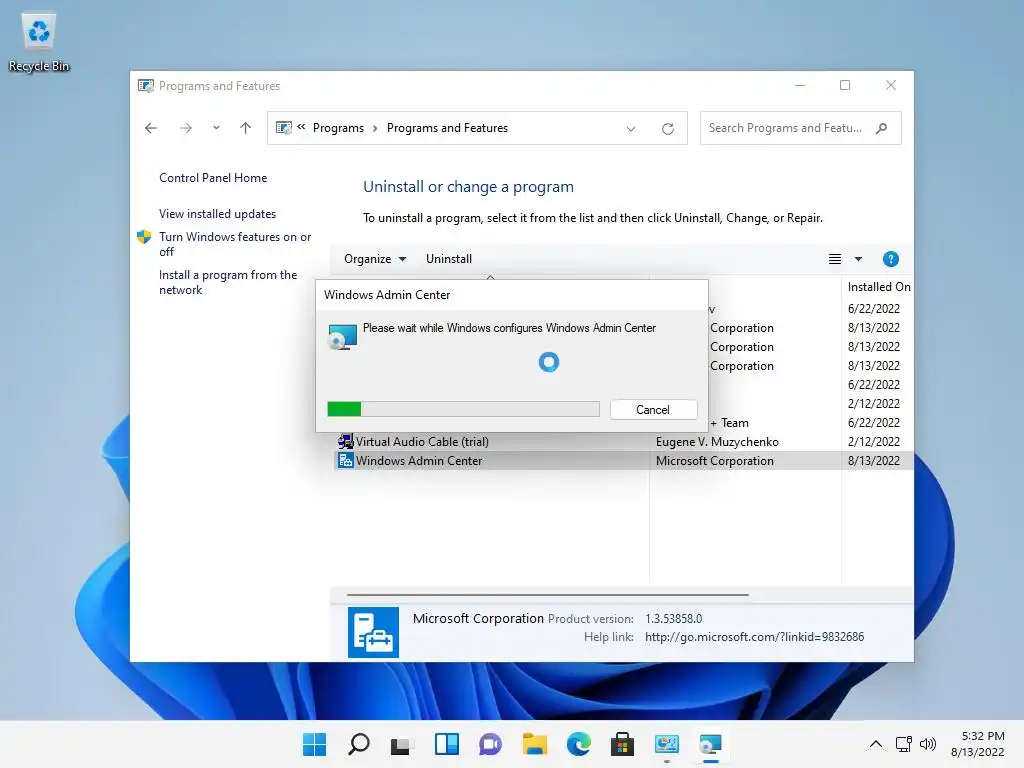
Task: Refresh the Programs and Features list
Action: [667, 129]
